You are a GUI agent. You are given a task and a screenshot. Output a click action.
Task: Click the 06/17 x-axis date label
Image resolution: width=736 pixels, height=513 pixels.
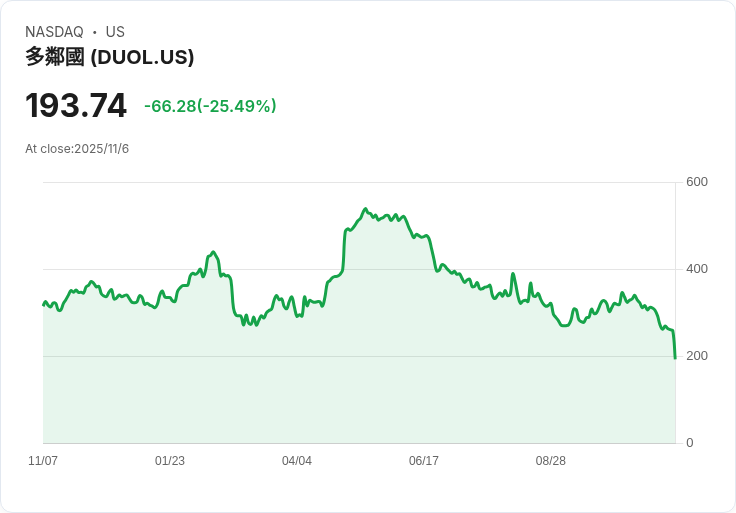(x=424, y=460)
